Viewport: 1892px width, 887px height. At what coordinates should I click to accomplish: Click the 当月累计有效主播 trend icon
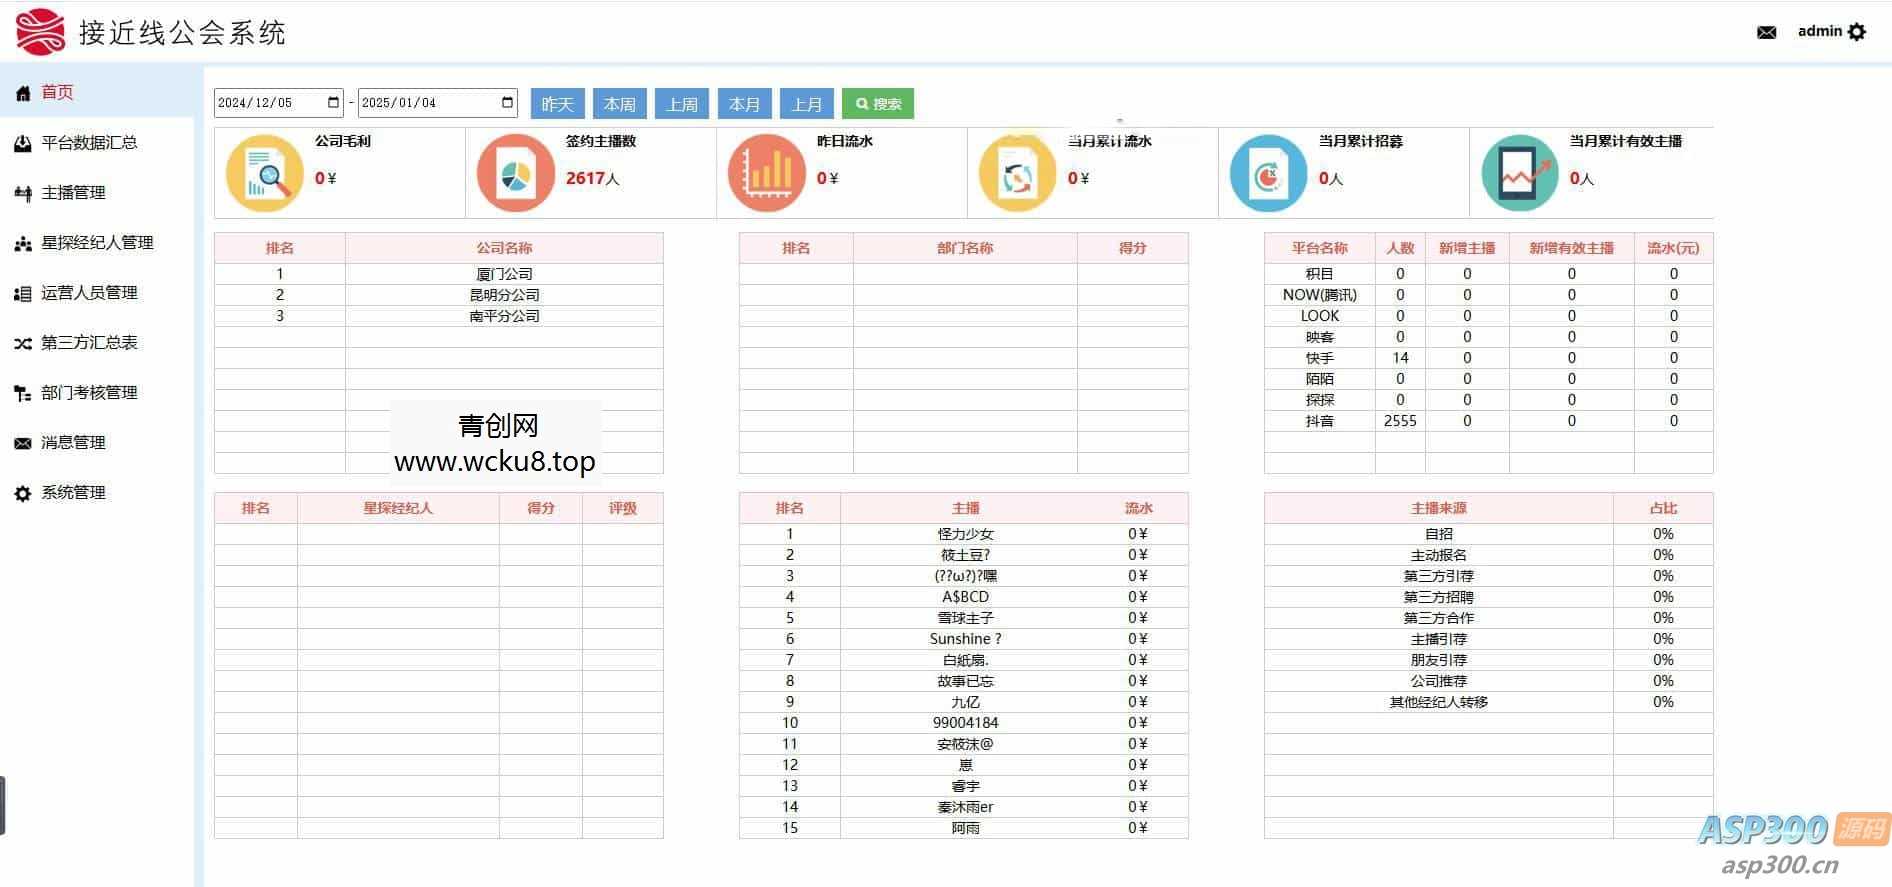point(1519,174)
